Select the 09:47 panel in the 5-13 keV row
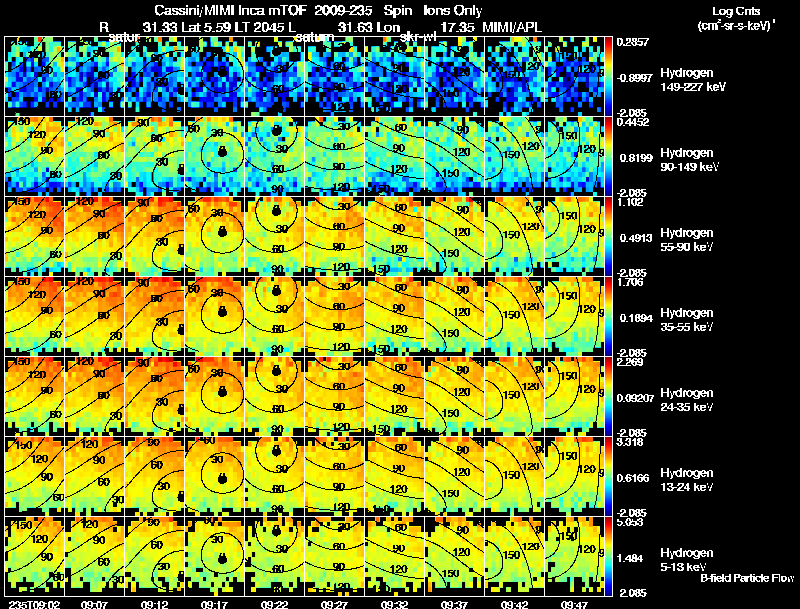Viewport: 800px width, 609px height. point(574,557)
